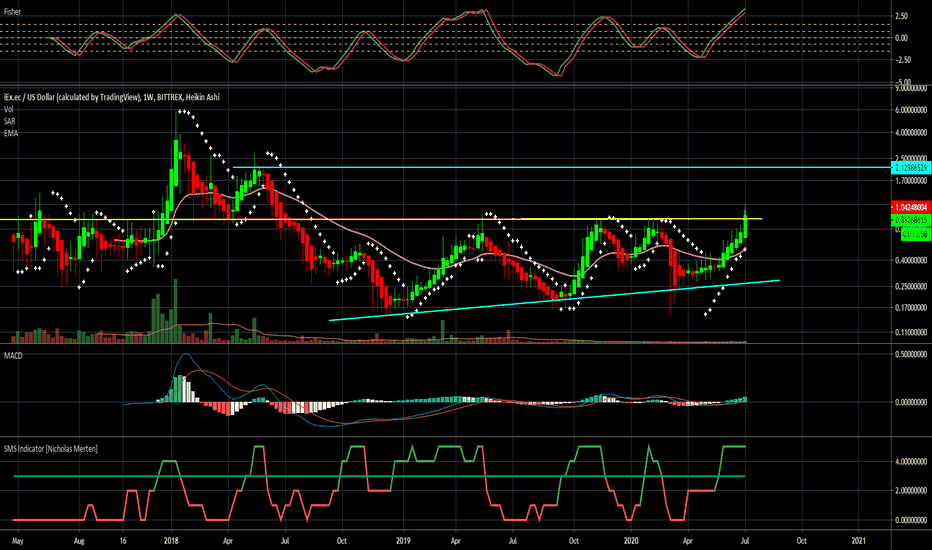This screenshot has height=550, width=932.
Task: Click the 01:13:58 bar countdown label
Action: 915,235
